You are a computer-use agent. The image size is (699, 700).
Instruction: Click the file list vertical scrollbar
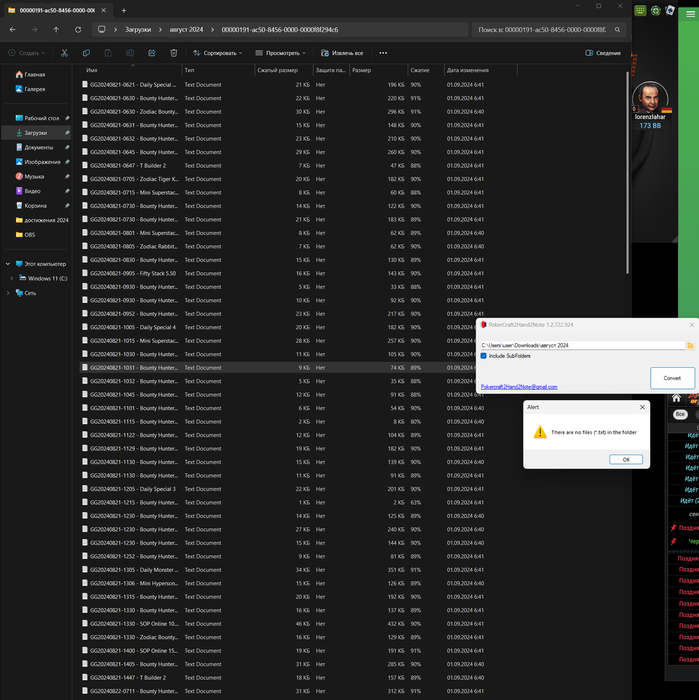click(627, 172)
